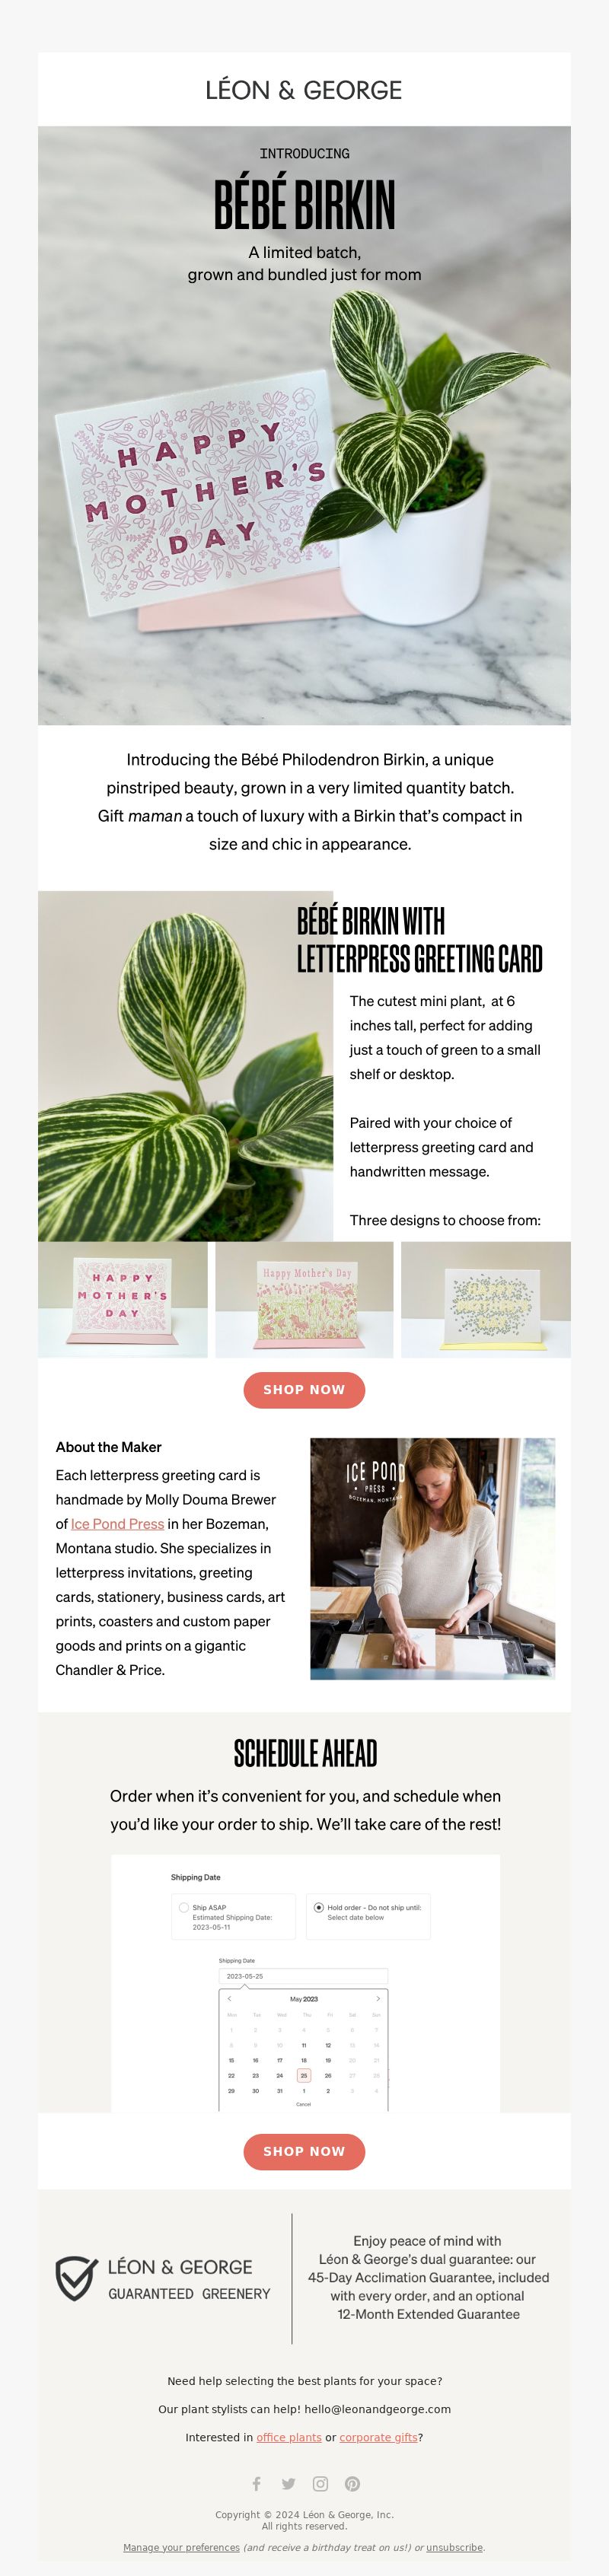Open the Instagram social icon
609x2576 pixels.
(321, 2483)
